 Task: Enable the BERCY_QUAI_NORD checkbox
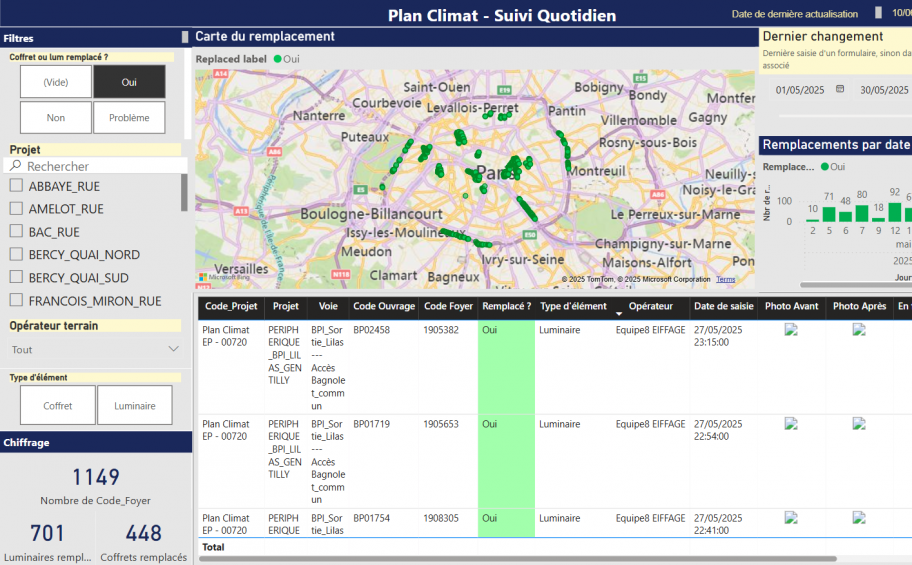[16, 255]
